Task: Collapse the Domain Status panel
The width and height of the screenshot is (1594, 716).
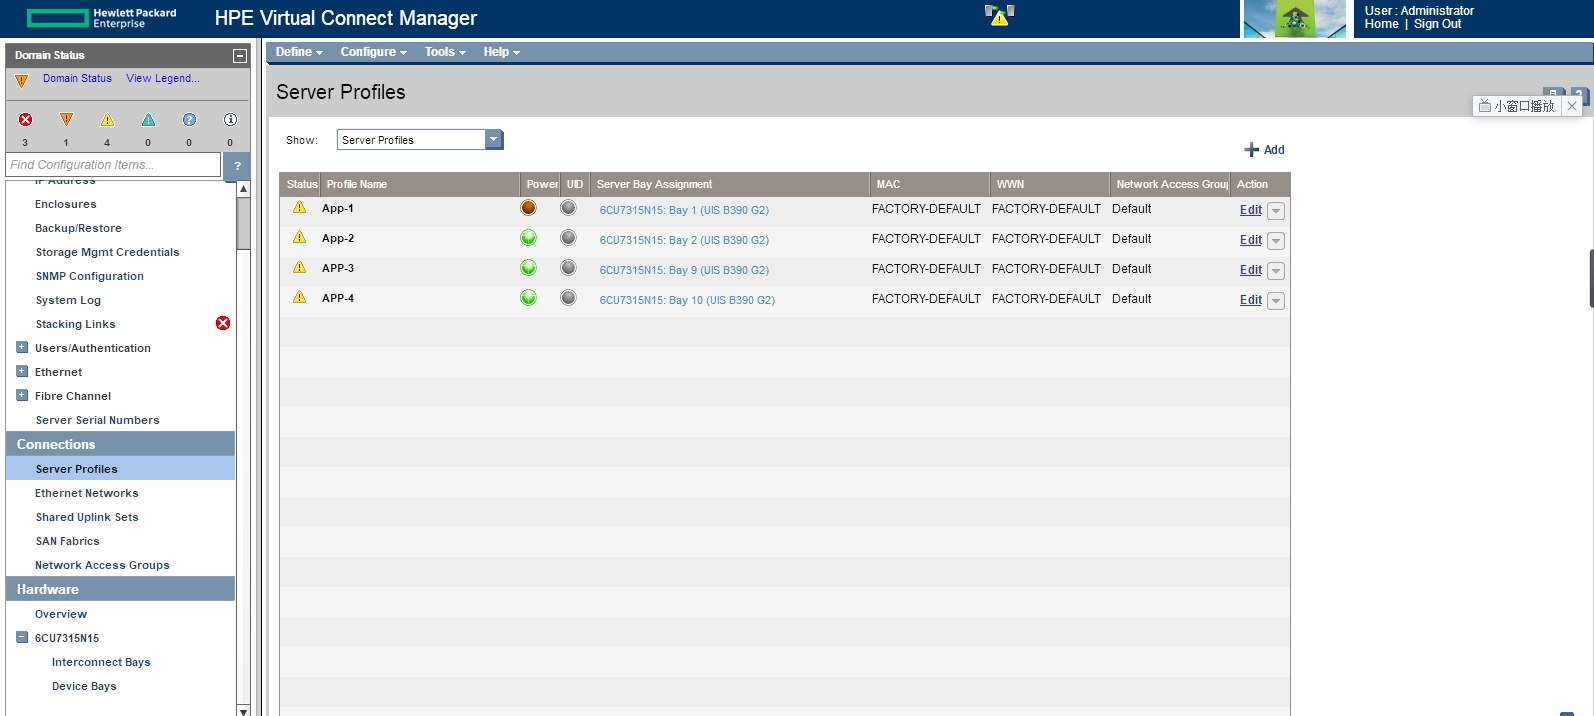Action: click(x=240, y=56)
